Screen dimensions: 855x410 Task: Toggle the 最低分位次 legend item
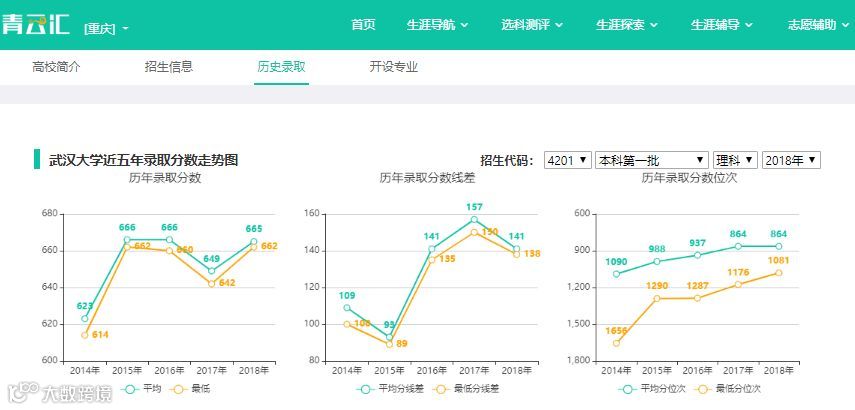click(x=728, y=389)
